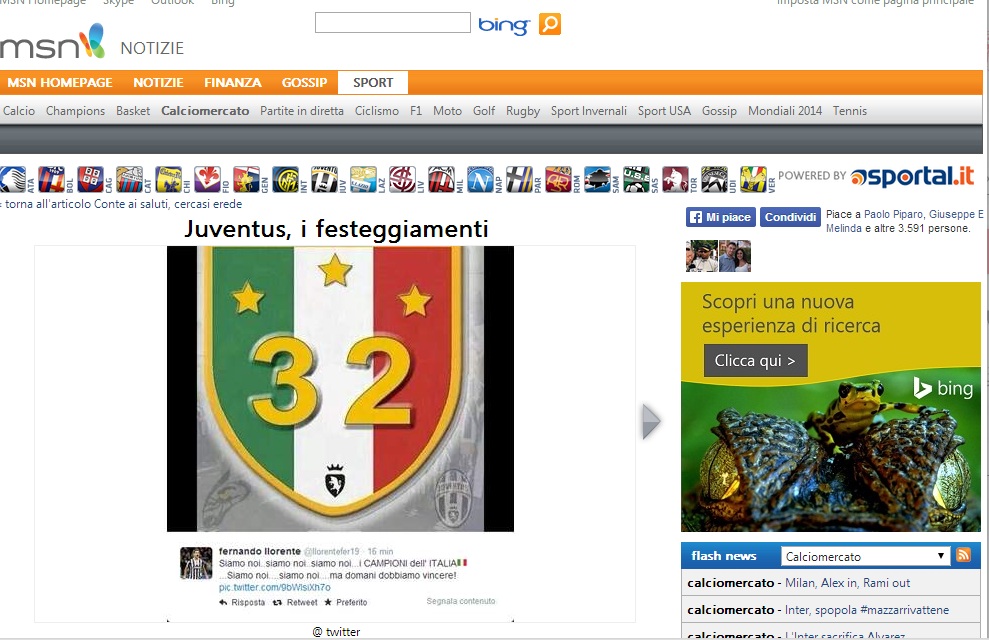989x640 pixels.
Task: Open the Juventus (JUV) team badge
Action: [x=325, y=180]
